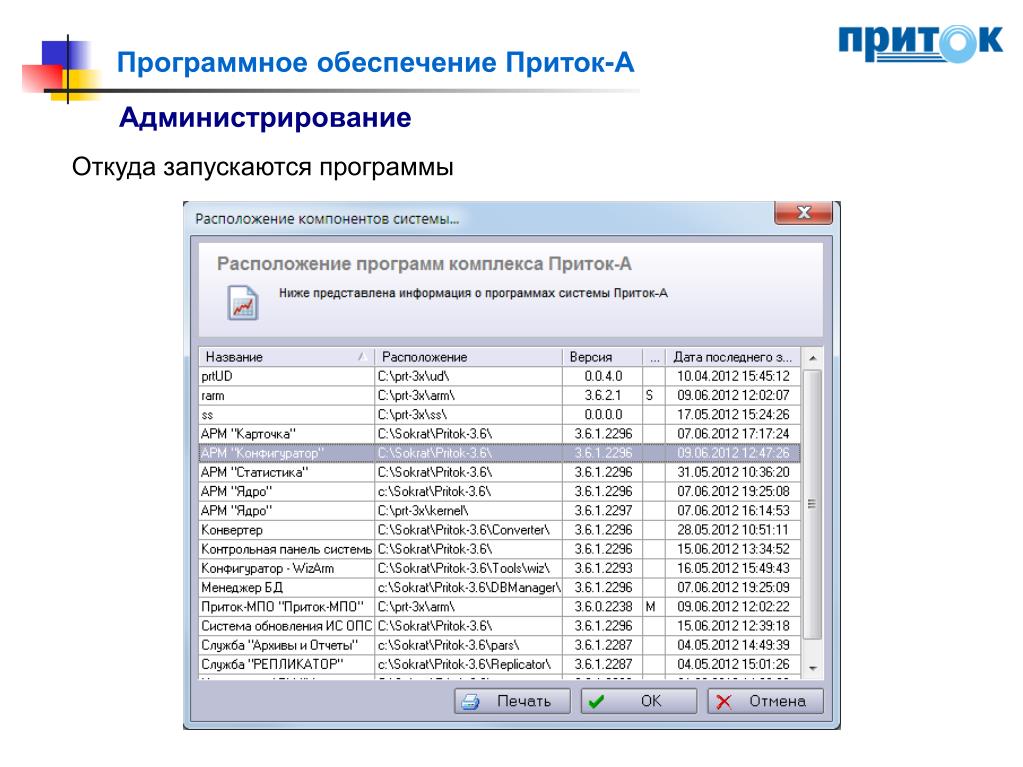Click the path c:\Sokrat\Pritok-3.6\pars\
The image size is (1023, 767).
point(449,645)
